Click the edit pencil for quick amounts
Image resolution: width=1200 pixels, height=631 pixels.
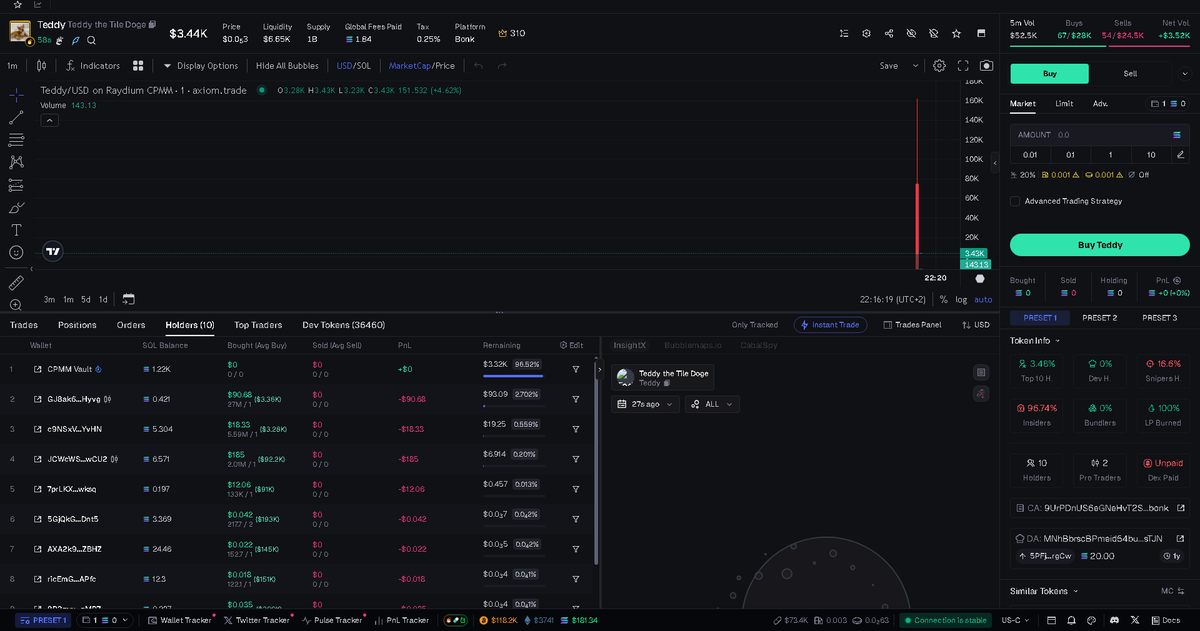click(x=1181, y=155)
